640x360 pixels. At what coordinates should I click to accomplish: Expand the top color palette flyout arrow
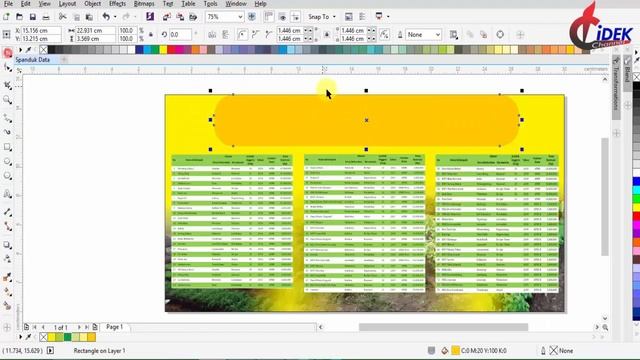pyautogui.click(x=20, y=50)
